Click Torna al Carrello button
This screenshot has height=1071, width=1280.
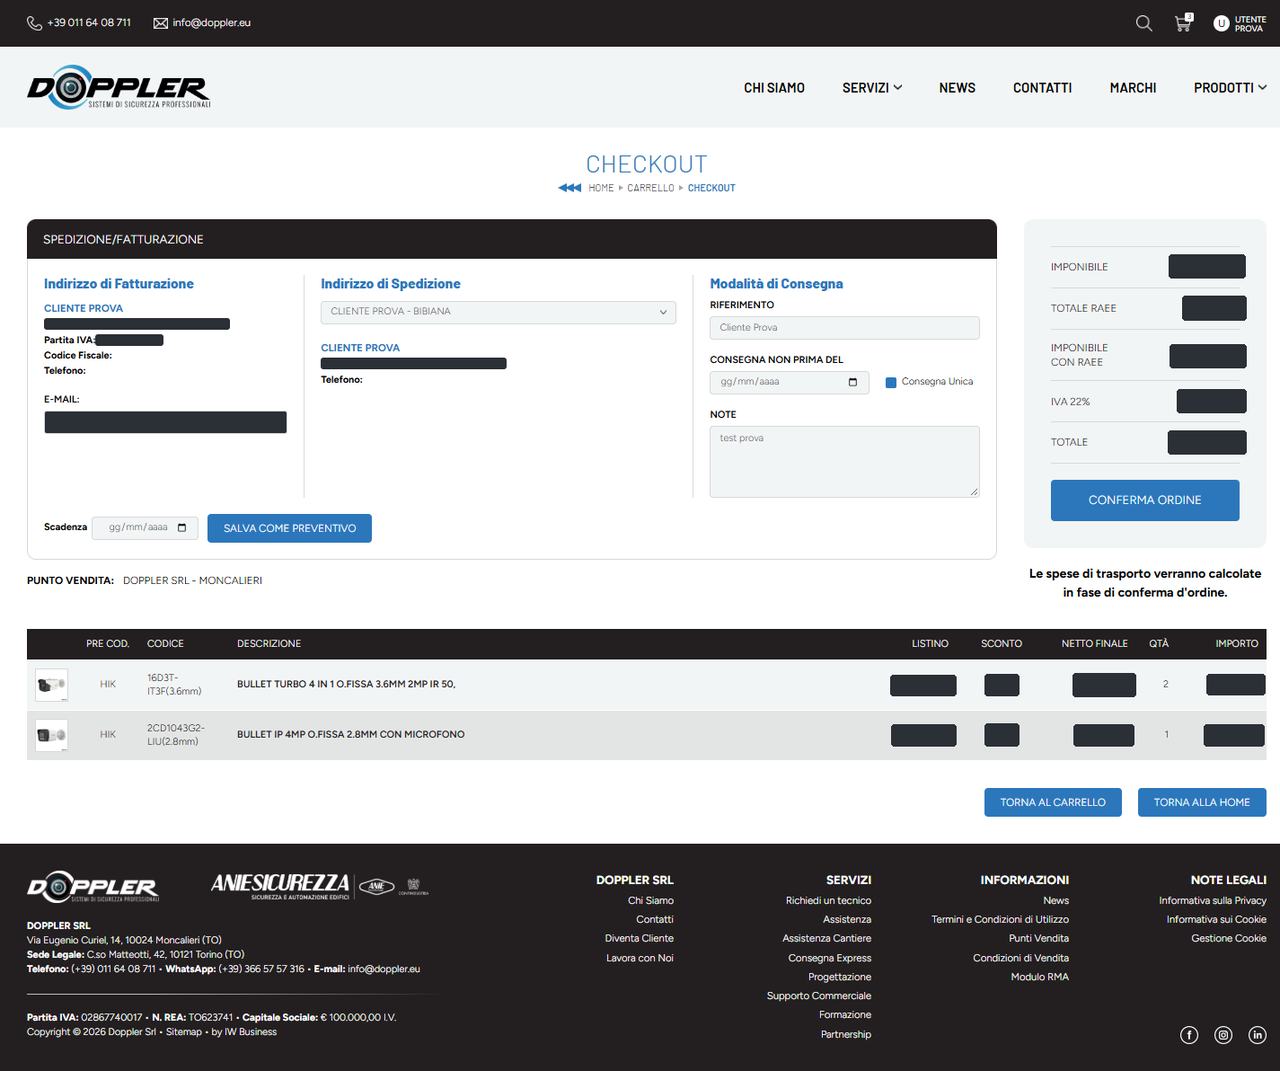1053,802
